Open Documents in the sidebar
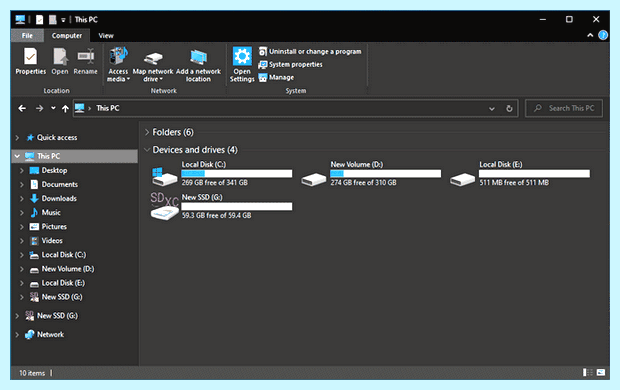Screen dimensions: 620x390 click(x=60, y=184)
